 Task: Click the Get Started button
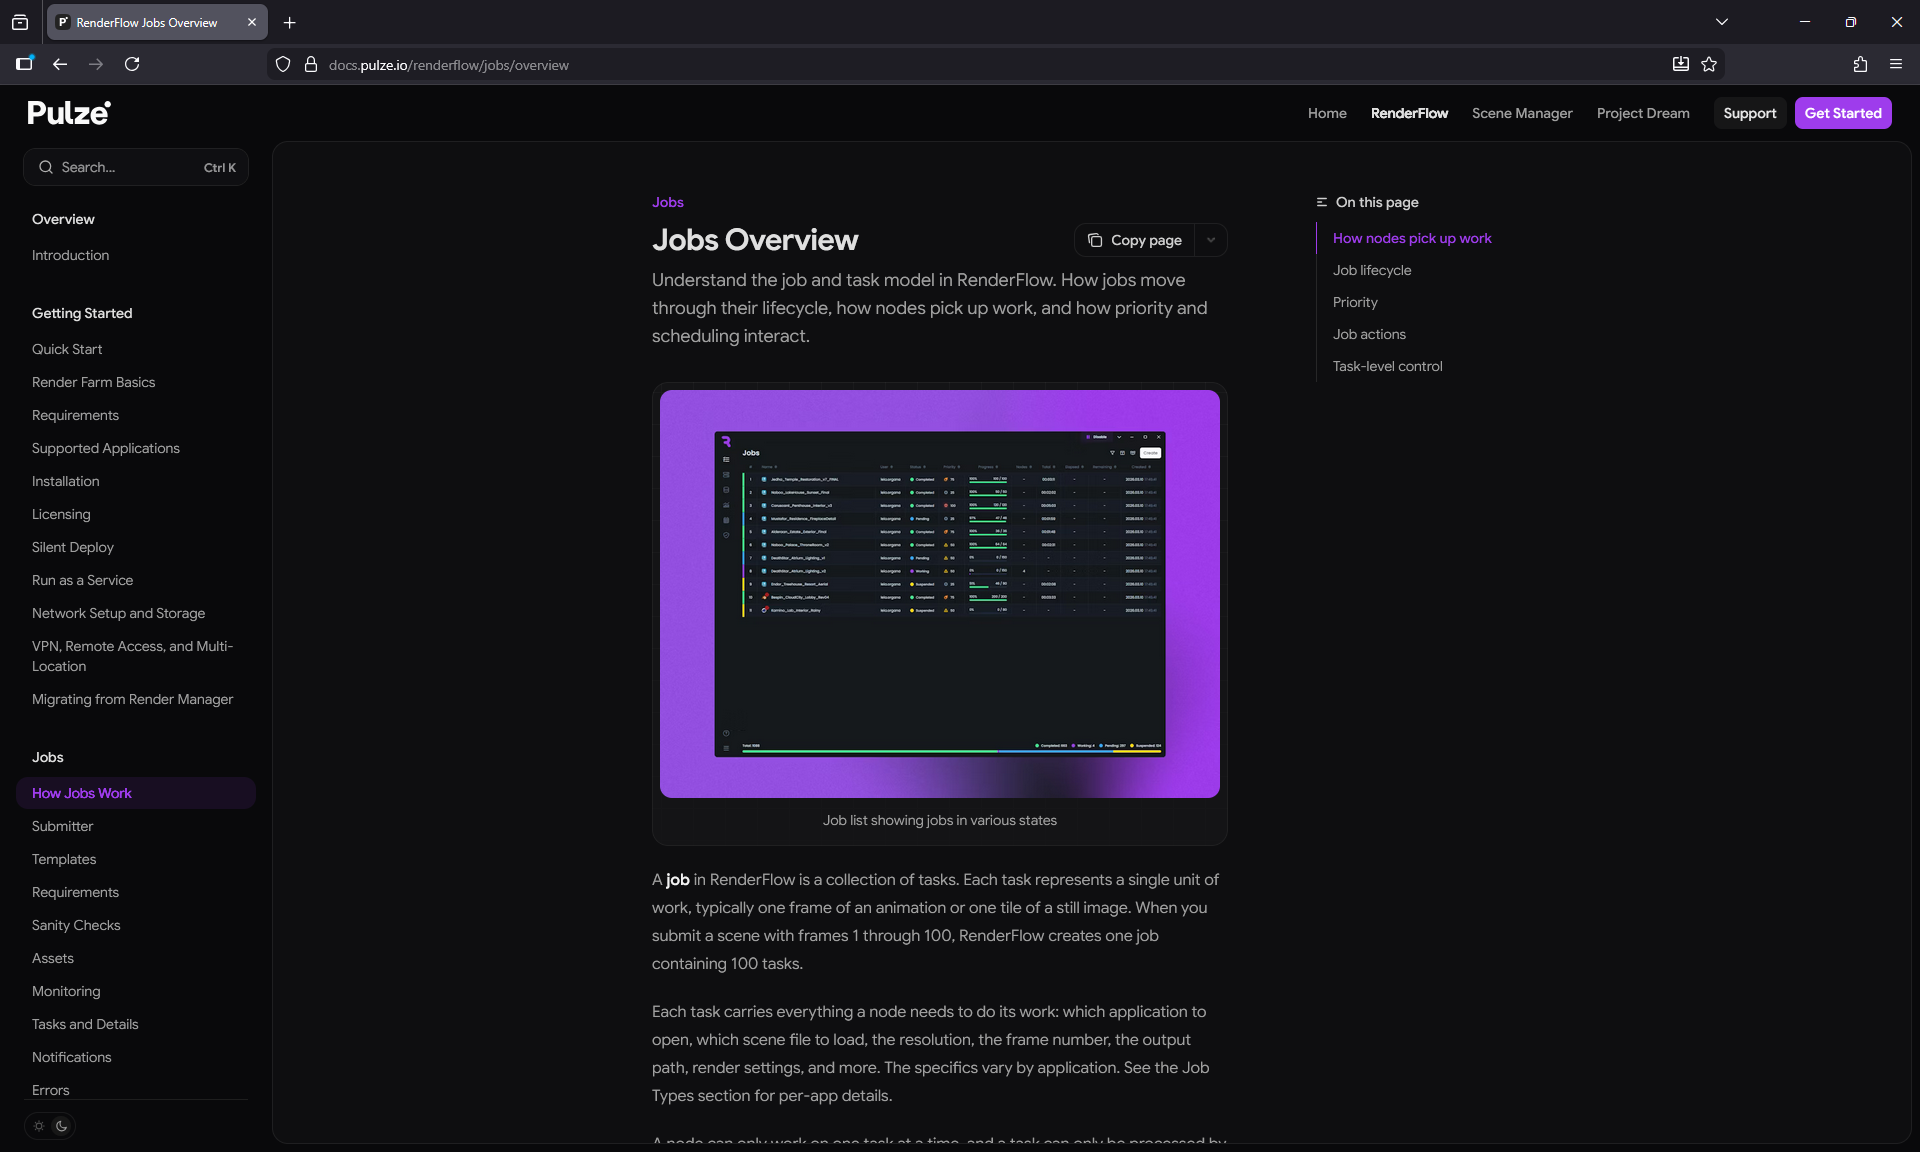1843,113
